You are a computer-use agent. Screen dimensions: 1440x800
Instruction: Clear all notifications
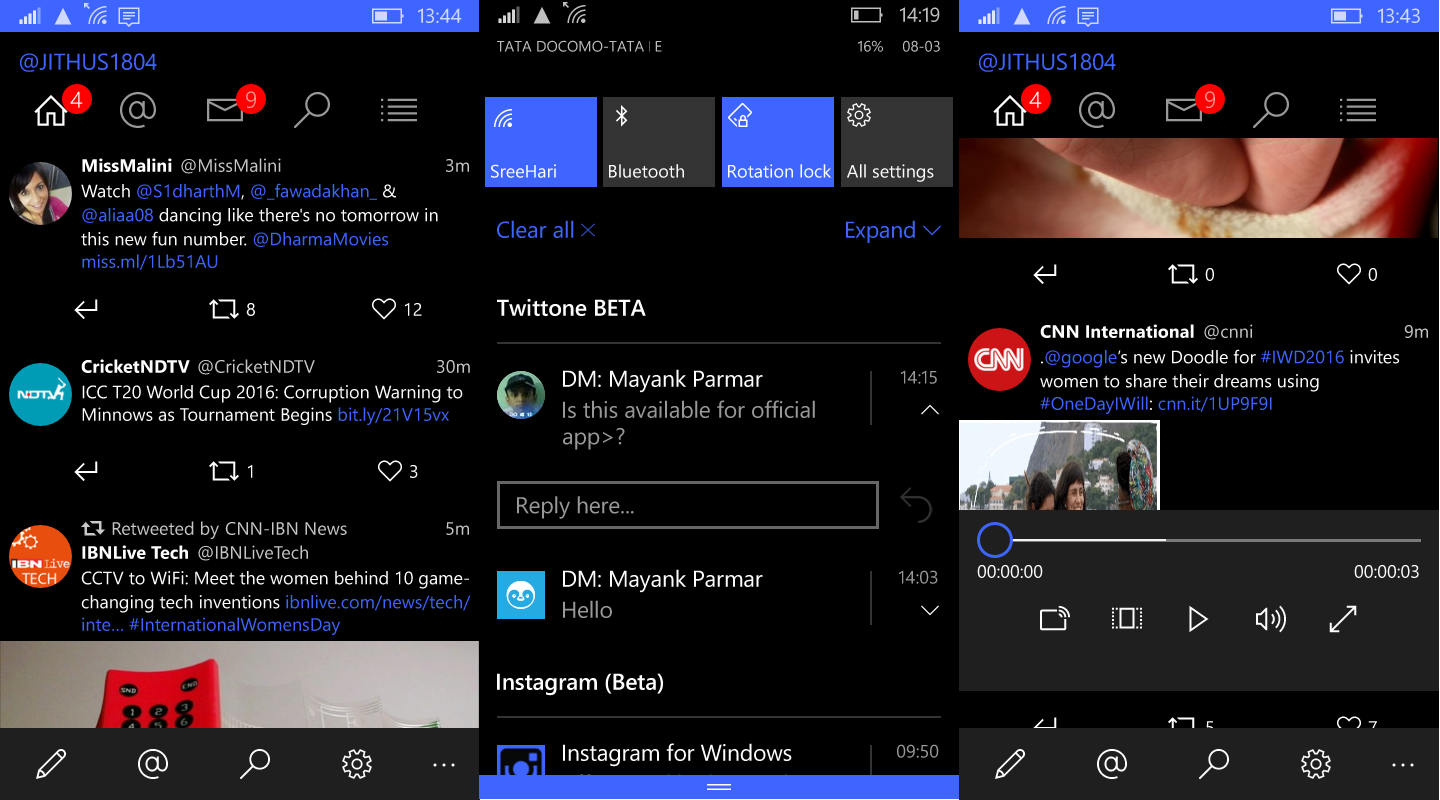point(546,230)
